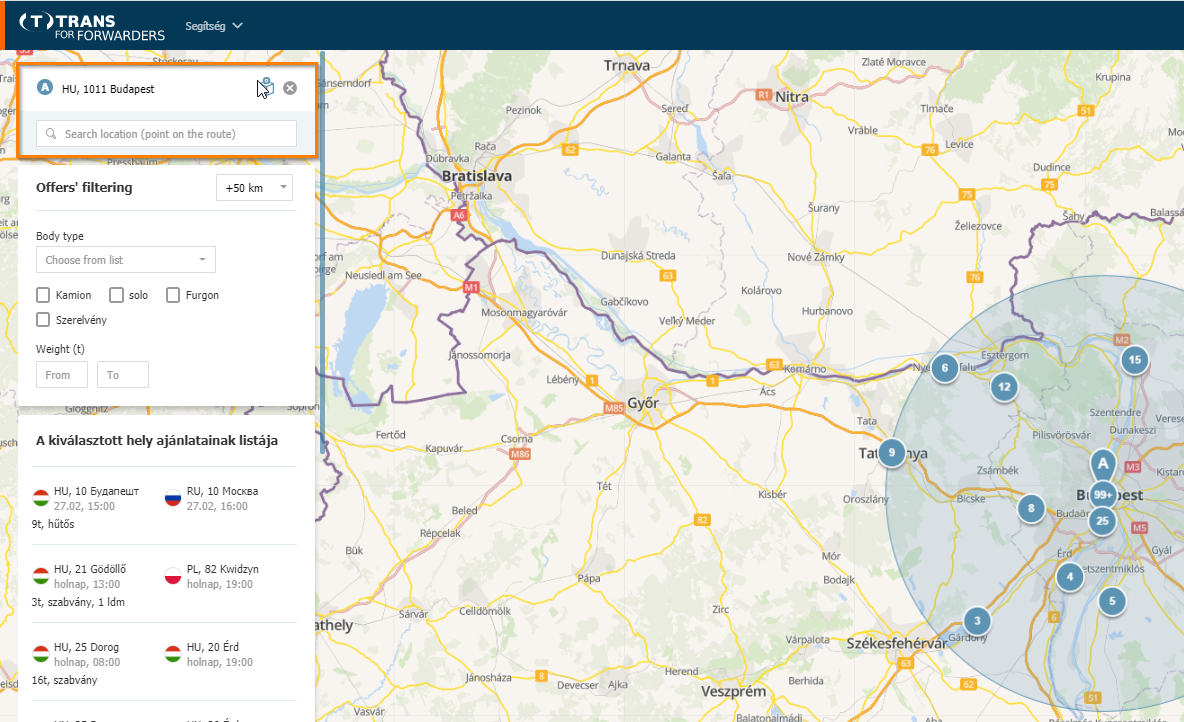Click the Hungarian flag beside HU, 25 Dorog

tap(41, 654)
